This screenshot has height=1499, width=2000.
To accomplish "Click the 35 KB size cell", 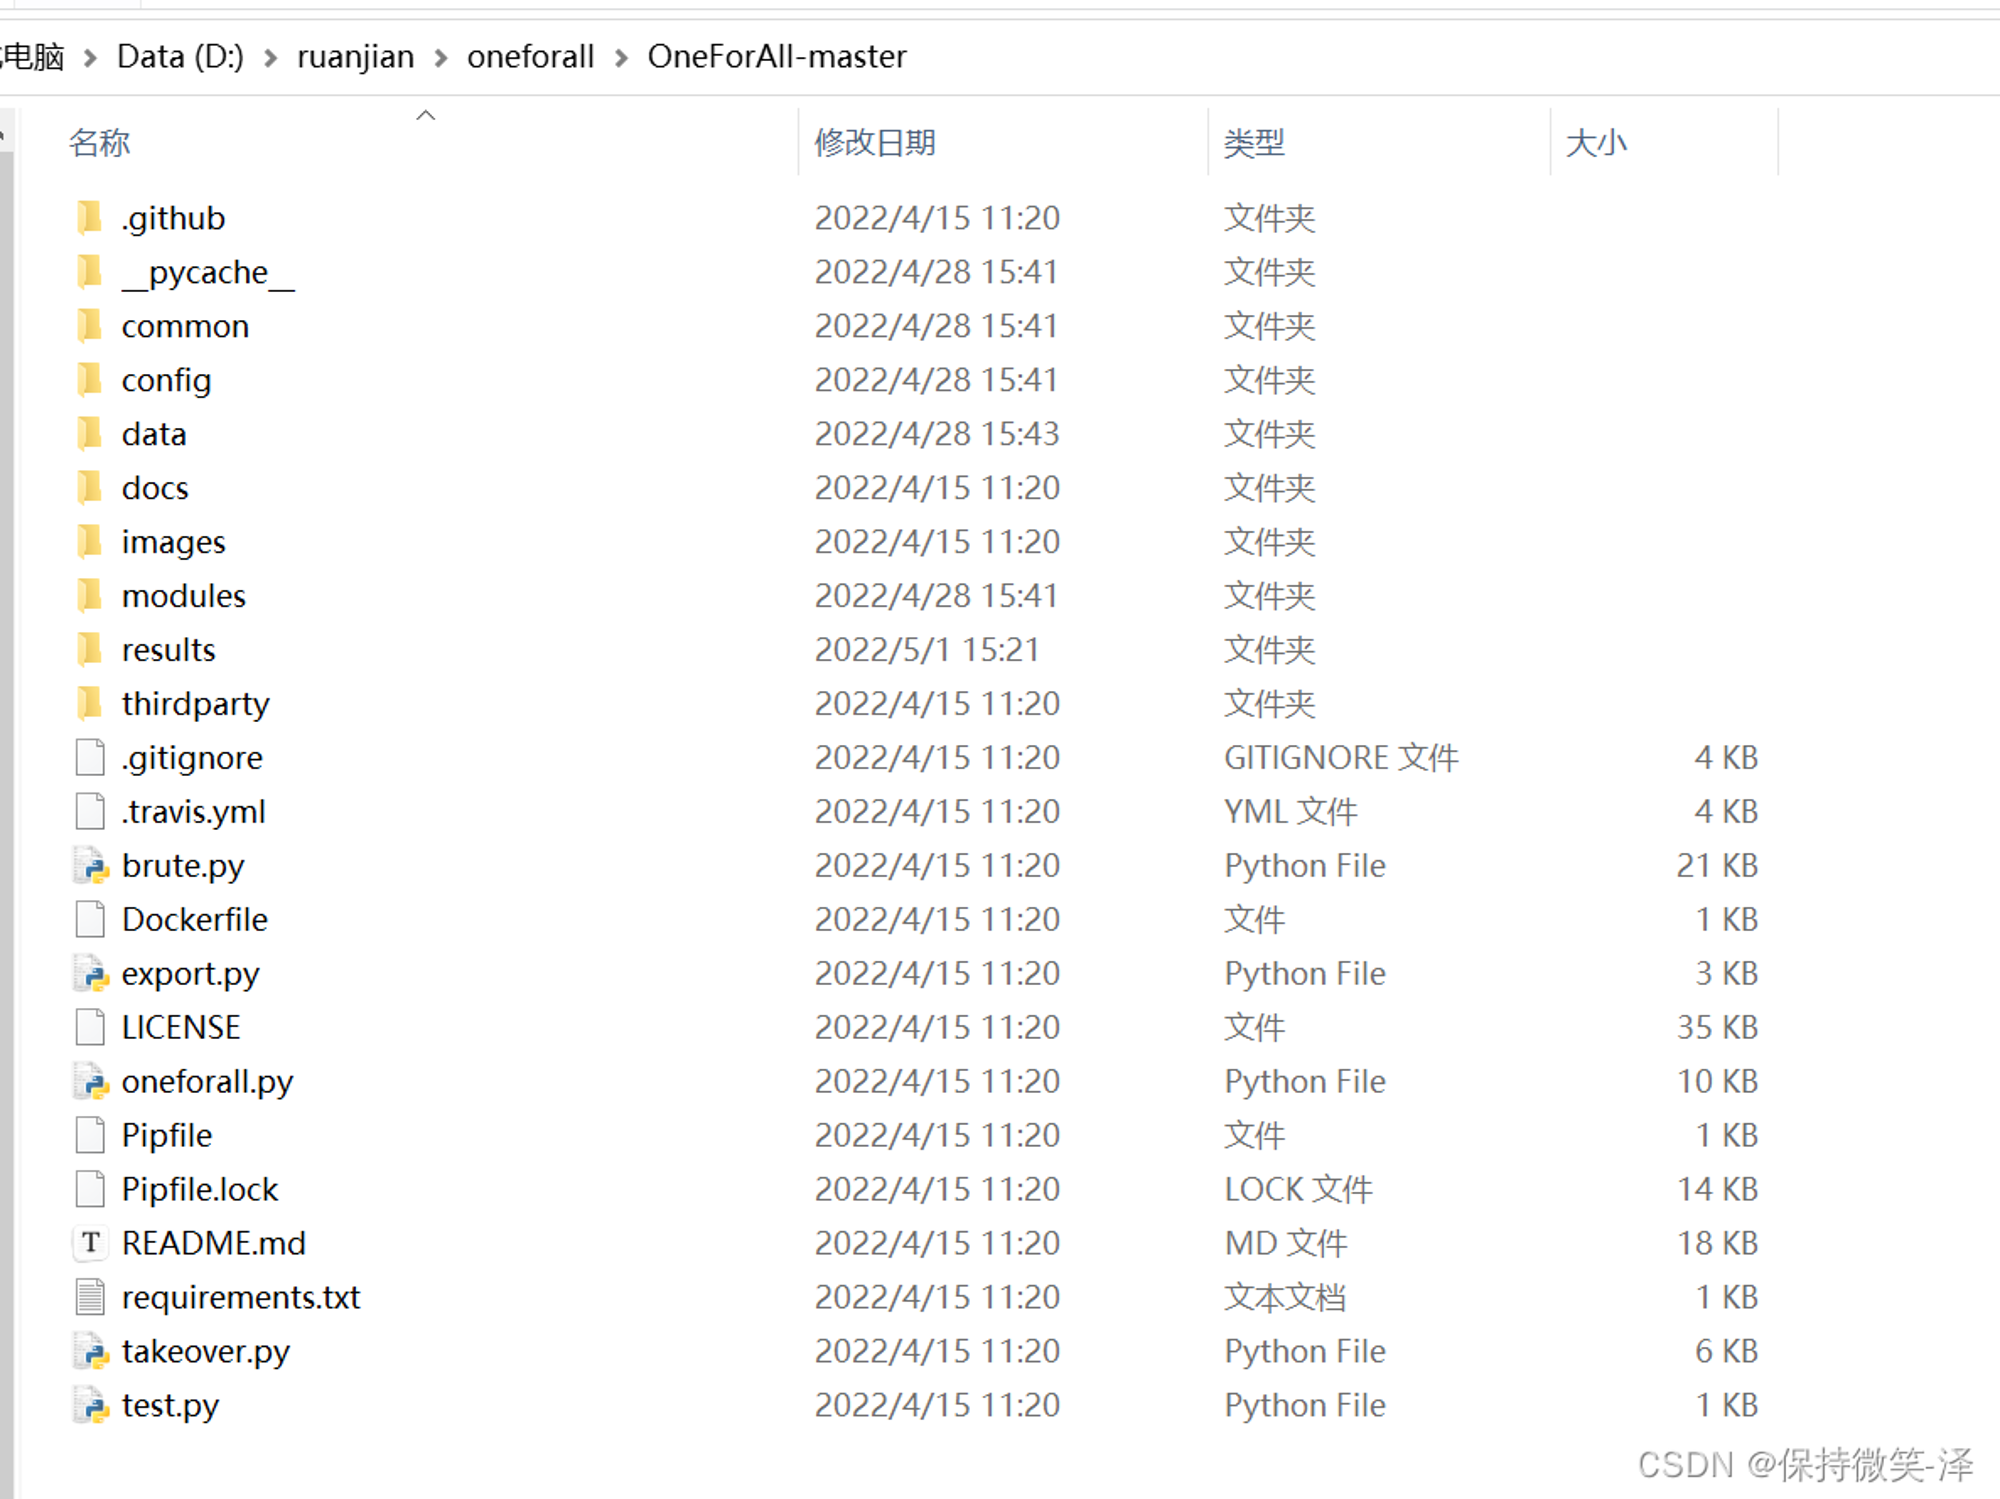I will (x=1717, y=1027).
